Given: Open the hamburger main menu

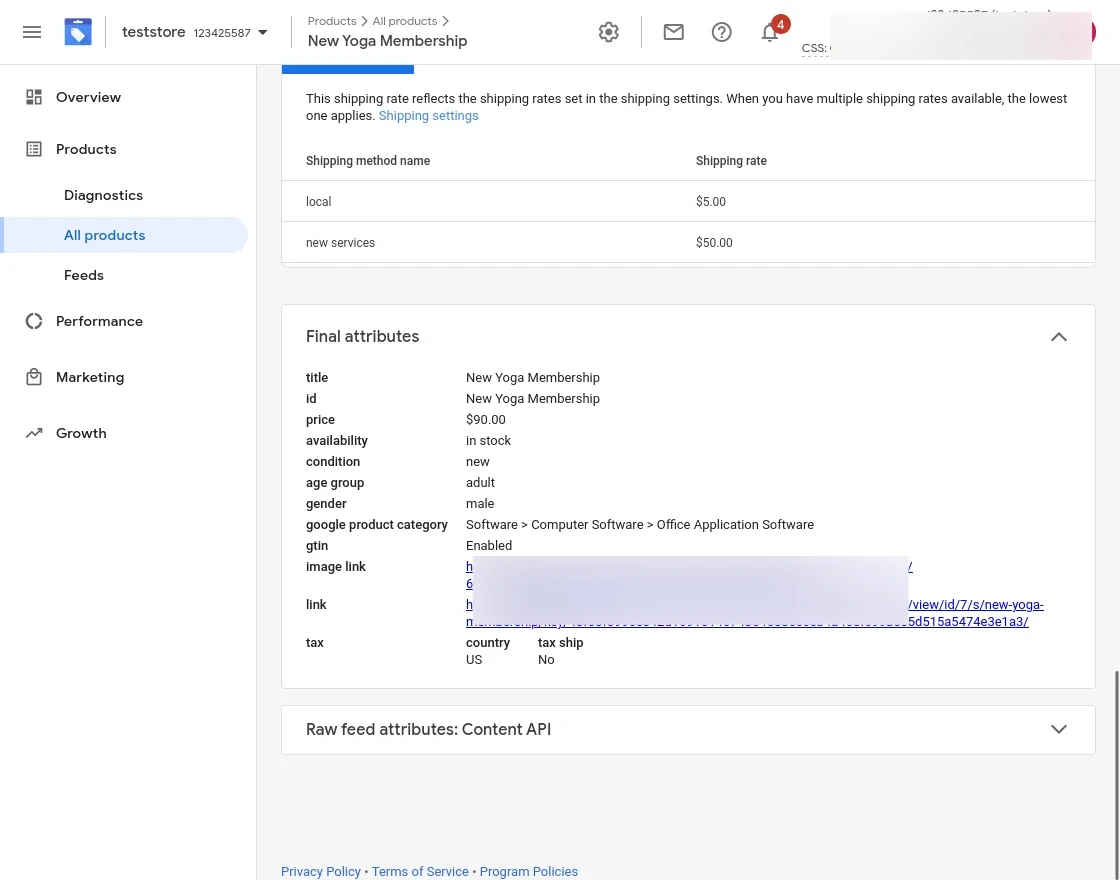Looking at the screenshot, I should 32,32.
